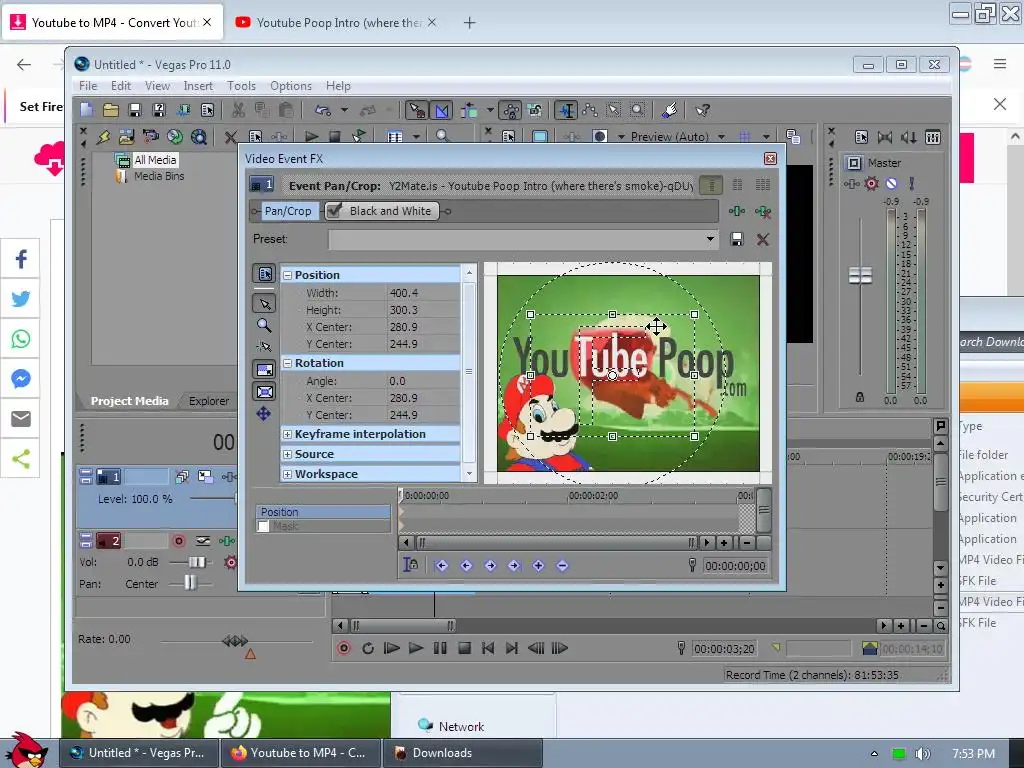Click Master FX gear icon
The width and height of the screenshot is (1024, 768).
point(871,184)
